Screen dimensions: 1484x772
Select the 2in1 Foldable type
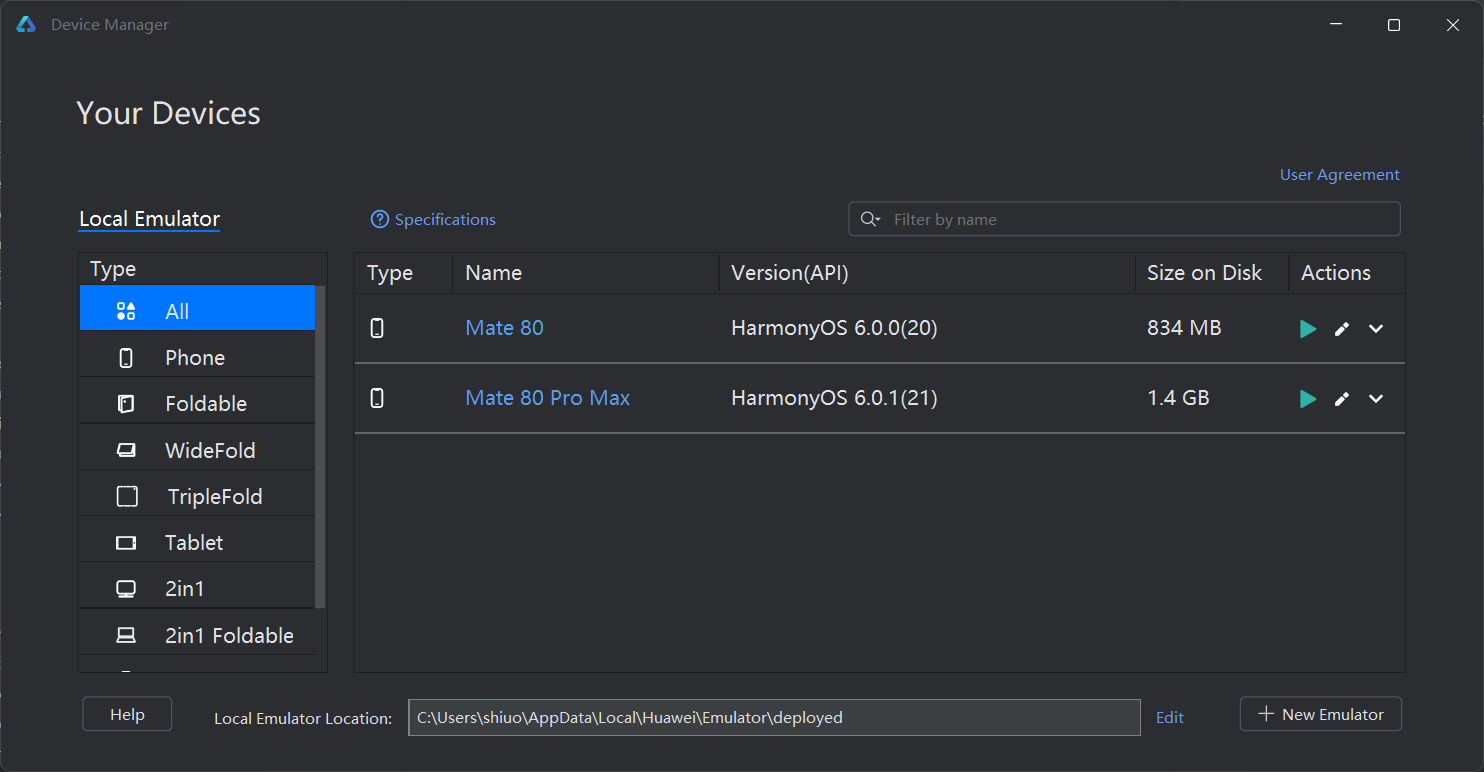(197, 635)
